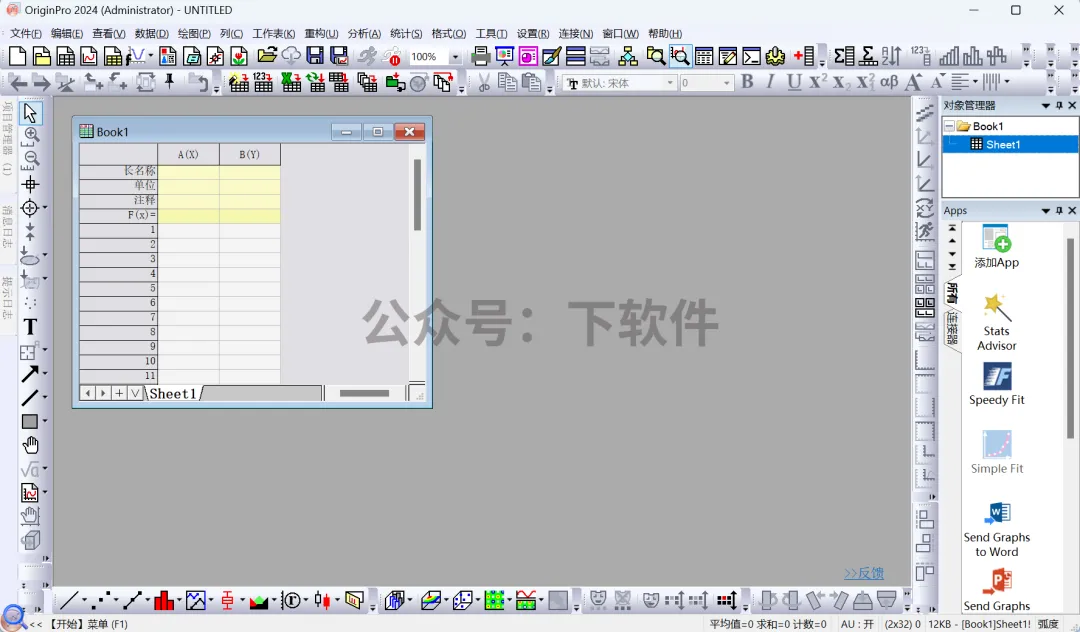This screenshot has height=632, width=1080.
Task: Click the Scatter plot icon in bottom toolbar
Action: point(101,600)
